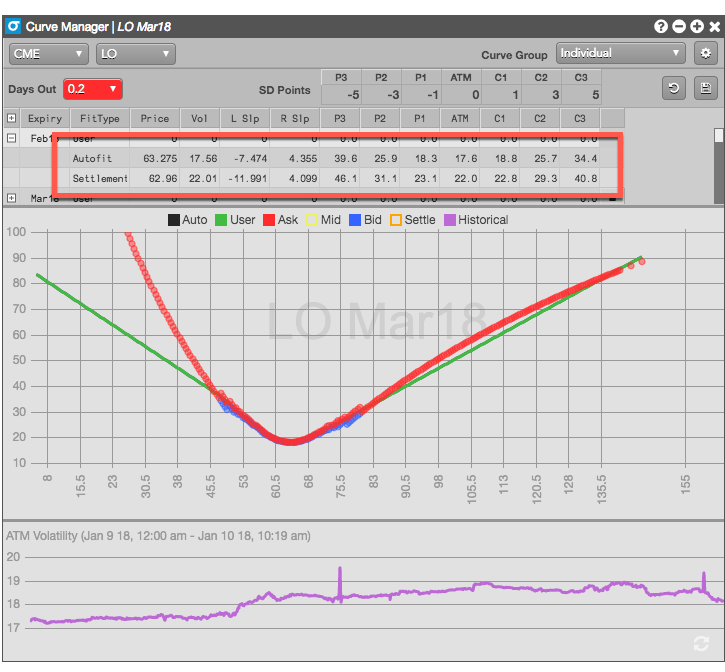
Task: Toggle the Historical legend series
Action: pyautogui.click(x=476, y=220)
